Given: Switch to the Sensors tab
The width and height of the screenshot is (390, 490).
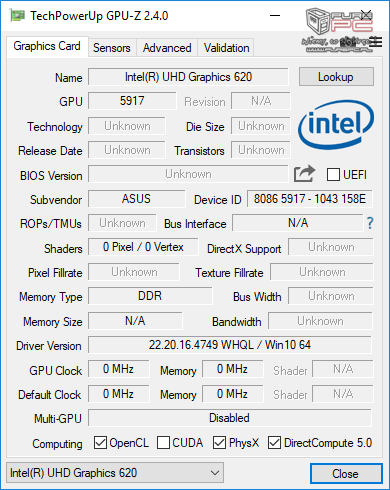Looking at the screenshot, I should click(x=112, y=48).
